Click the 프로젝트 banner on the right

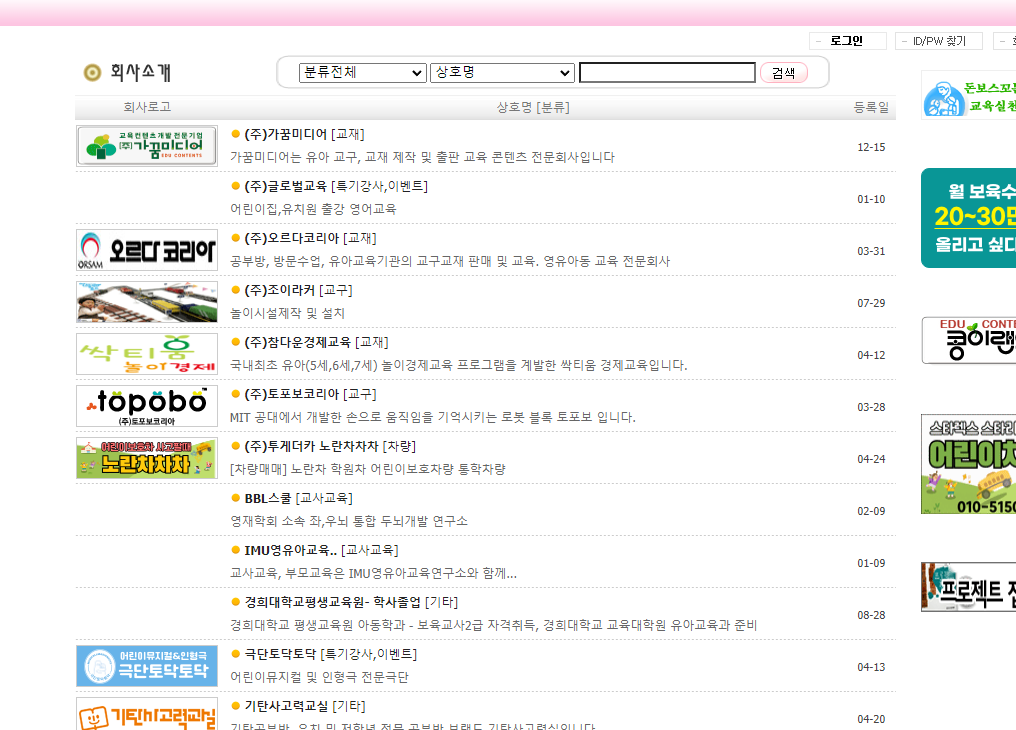tap(969, 587)
